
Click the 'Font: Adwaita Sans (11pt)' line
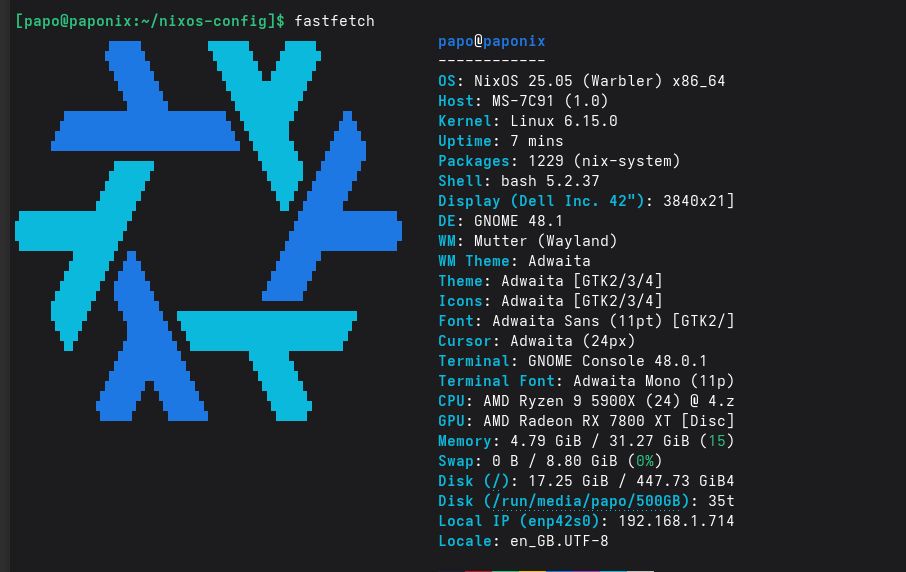(586, 321)
